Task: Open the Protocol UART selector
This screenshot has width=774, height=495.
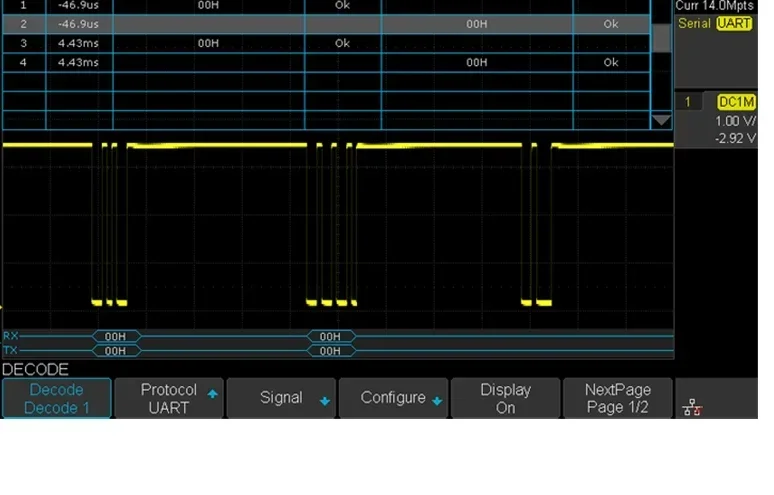Action: (x=169, y=398)
